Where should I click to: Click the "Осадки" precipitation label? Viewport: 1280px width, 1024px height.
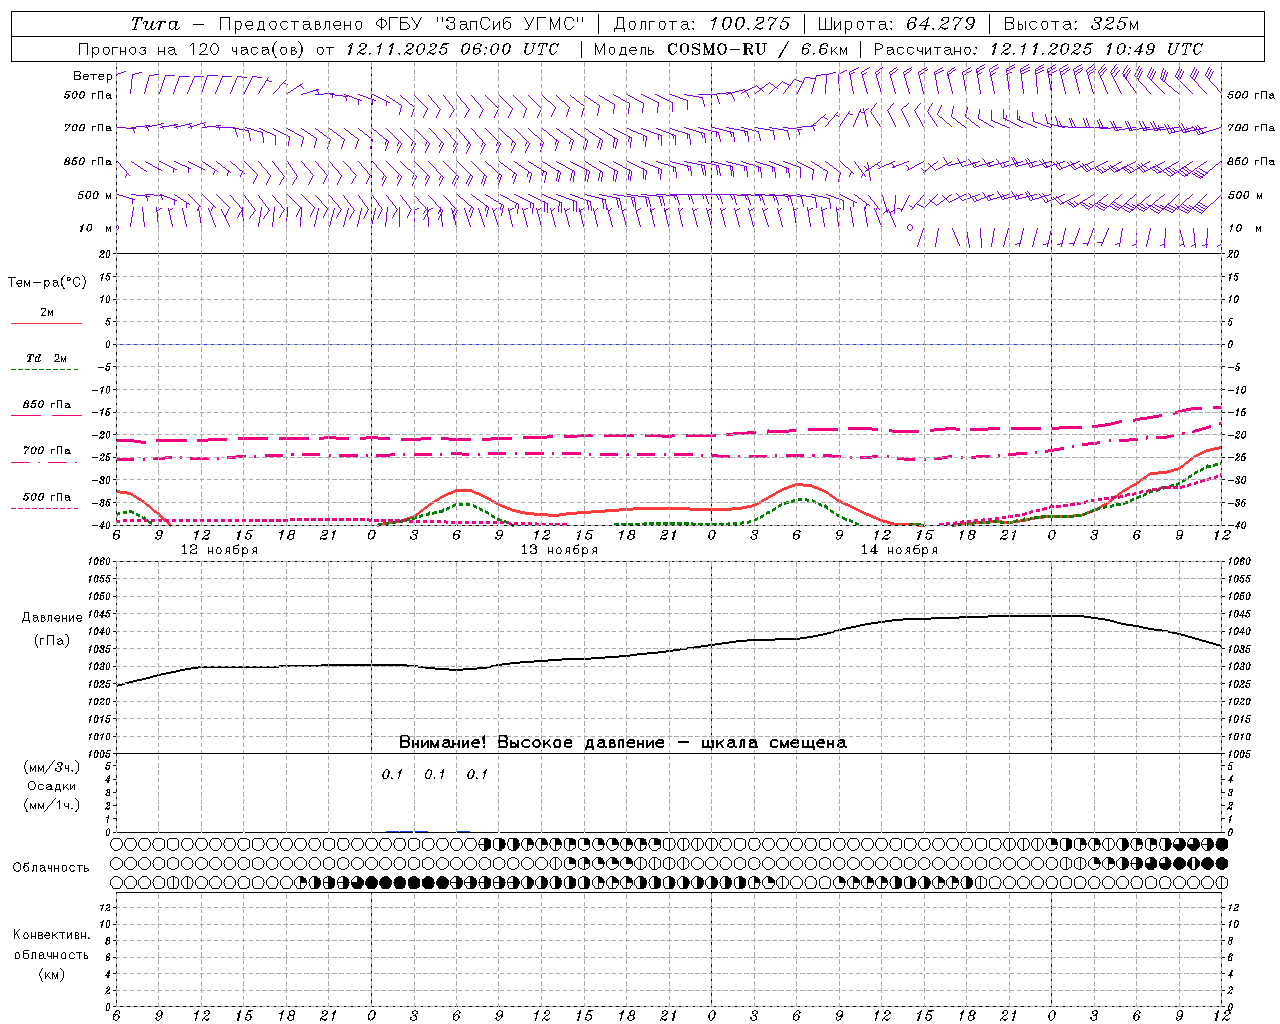[x=52, y=786]
